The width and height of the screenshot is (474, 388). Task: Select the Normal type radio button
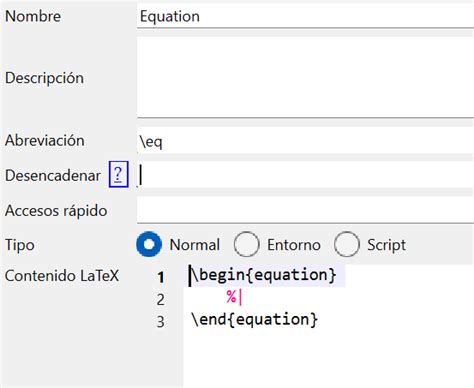149,244
